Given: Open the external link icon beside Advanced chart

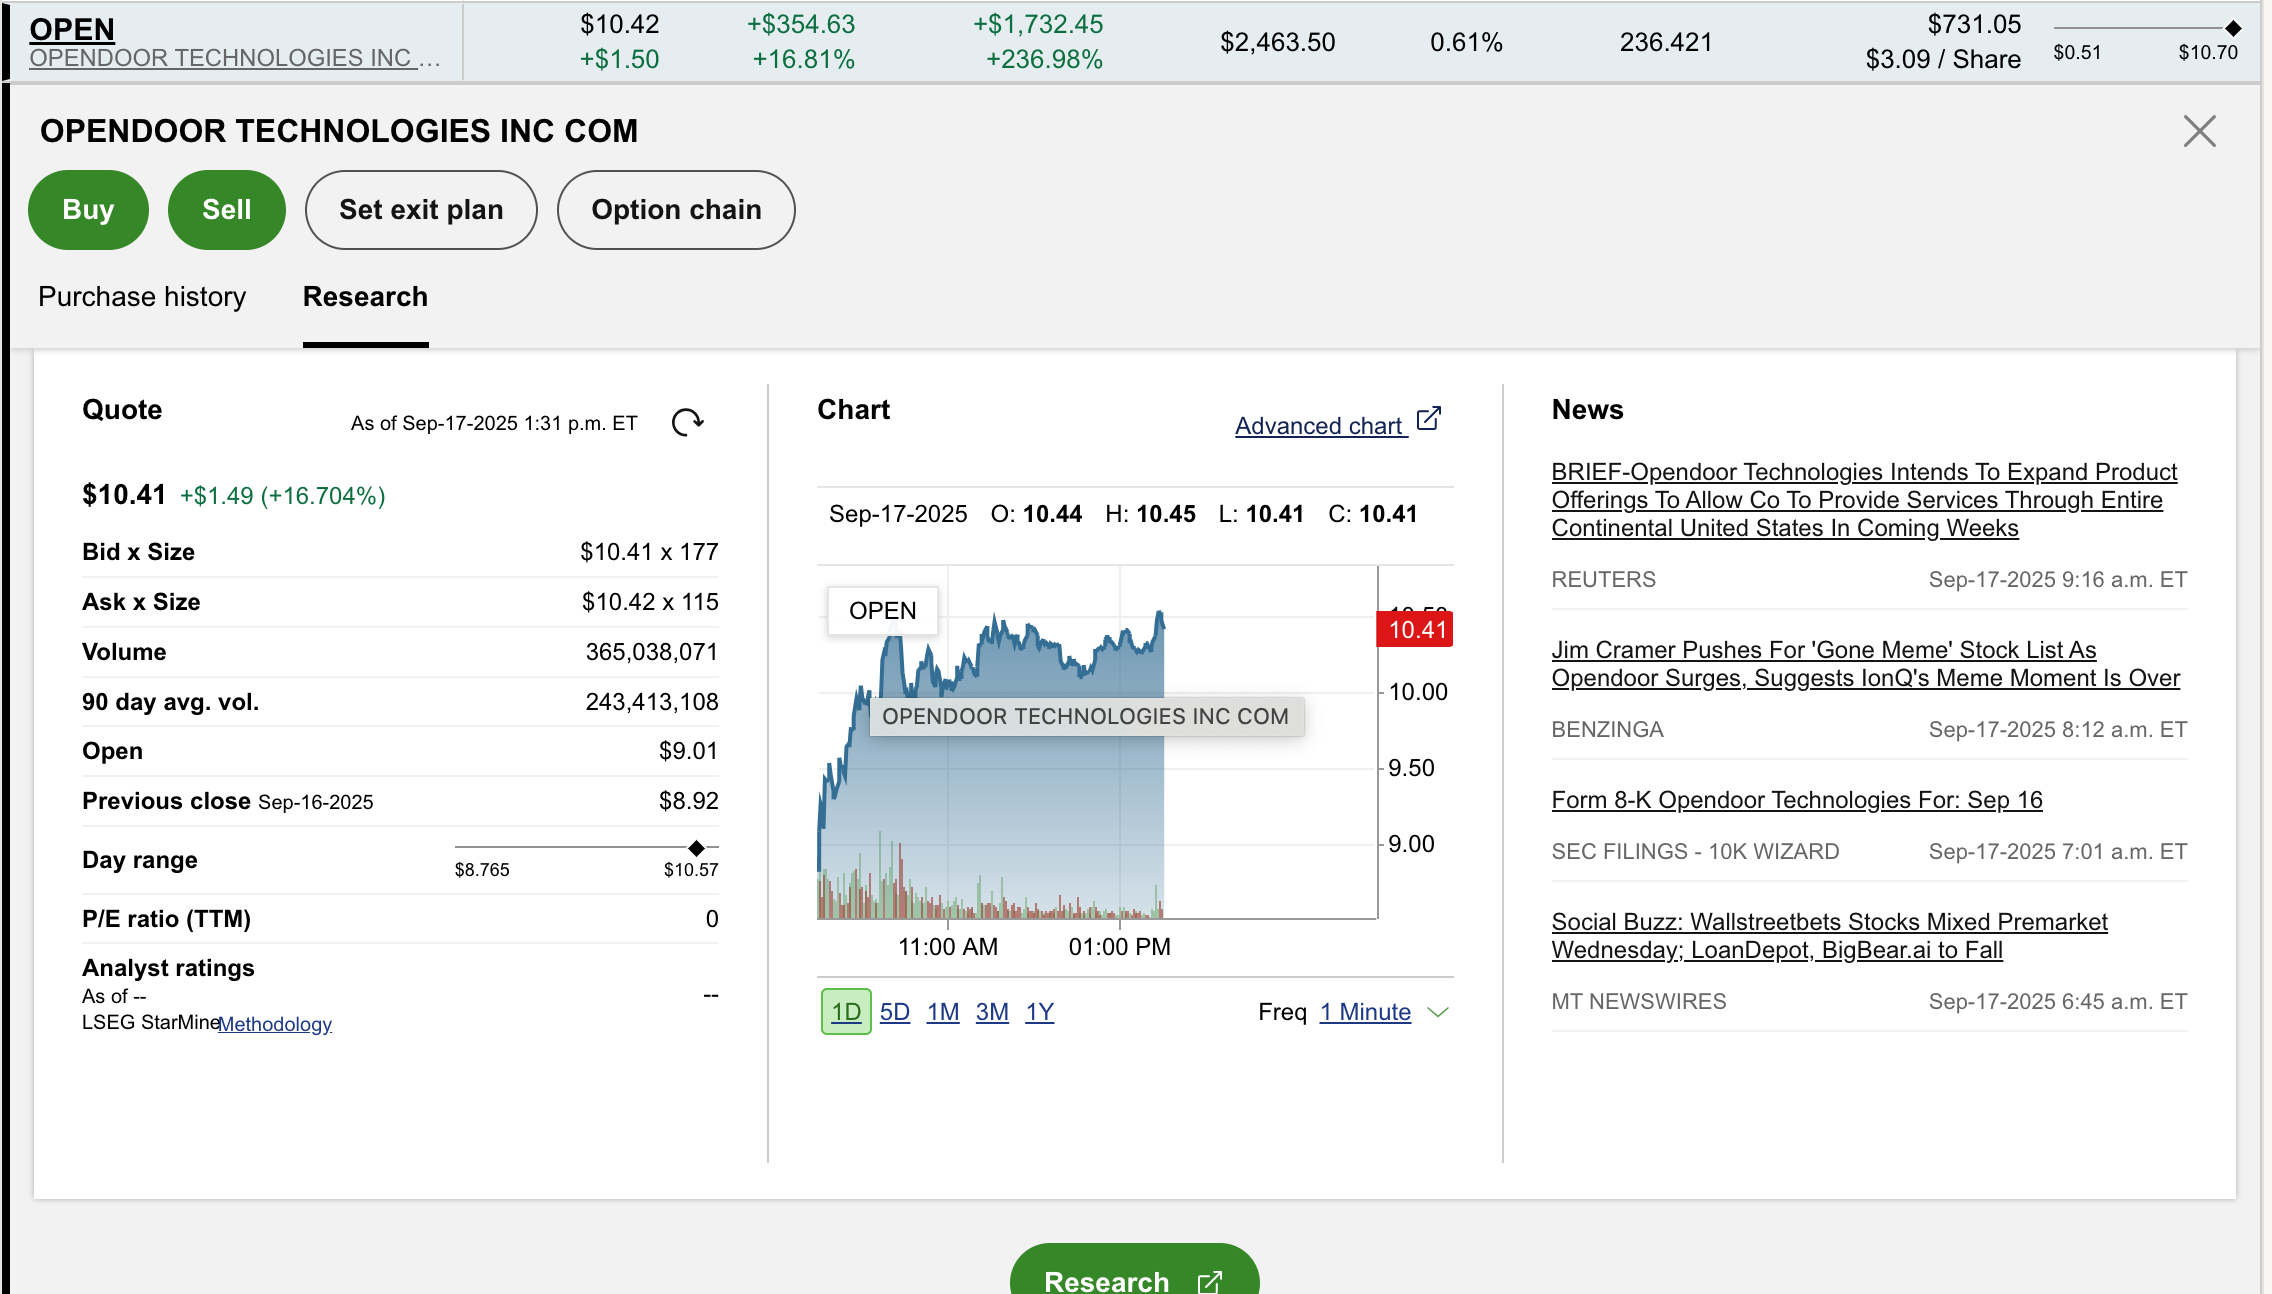Looking at the screenshot, I should (1429, 418).
